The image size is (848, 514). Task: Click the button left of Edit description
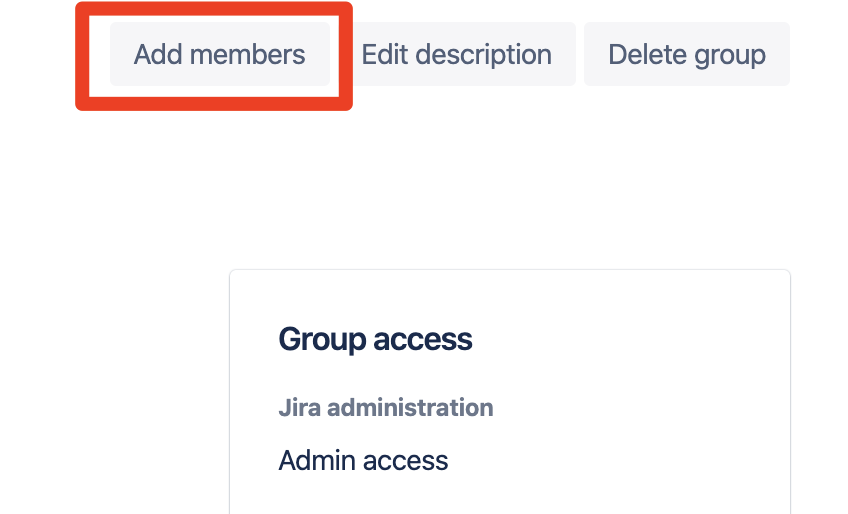(219, 54)
